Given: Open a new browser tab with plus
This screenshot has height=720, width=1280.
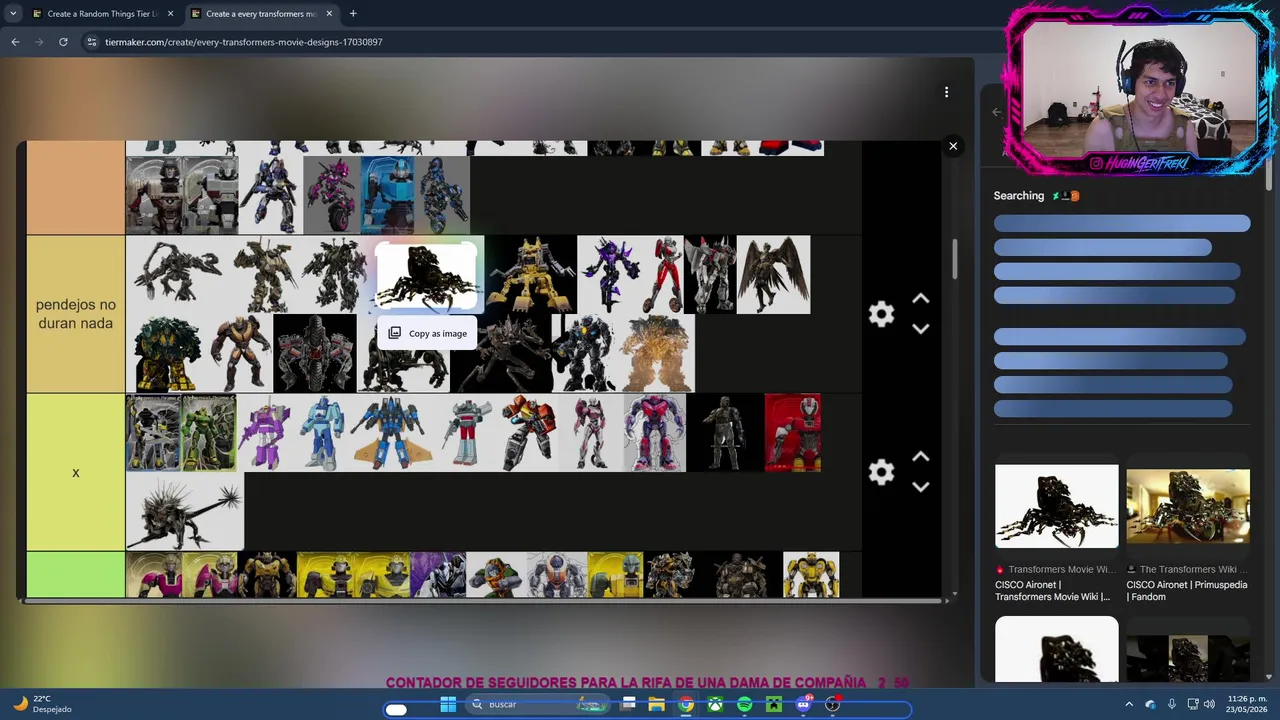Looking at the screenshot, I should click(353, 14).
